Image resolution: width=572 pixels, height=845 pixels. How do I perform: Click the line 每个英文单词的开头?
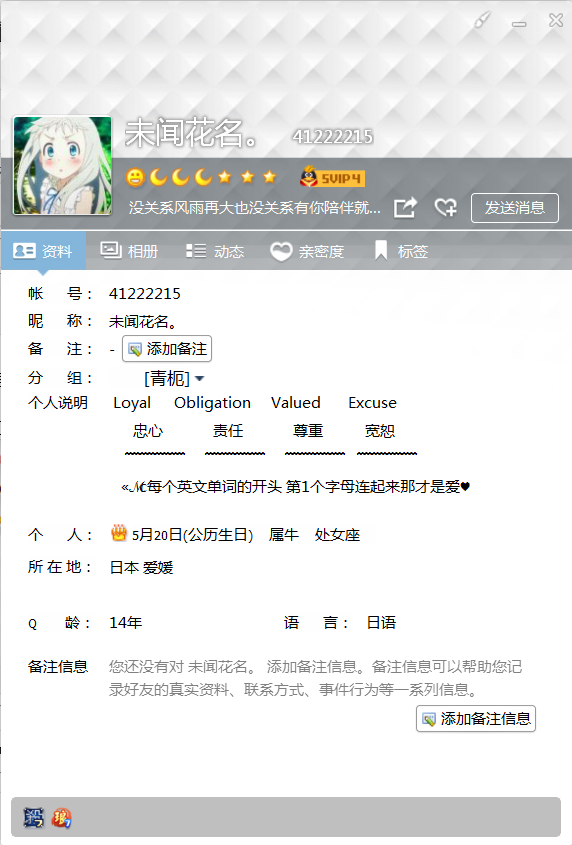[295, 487]
